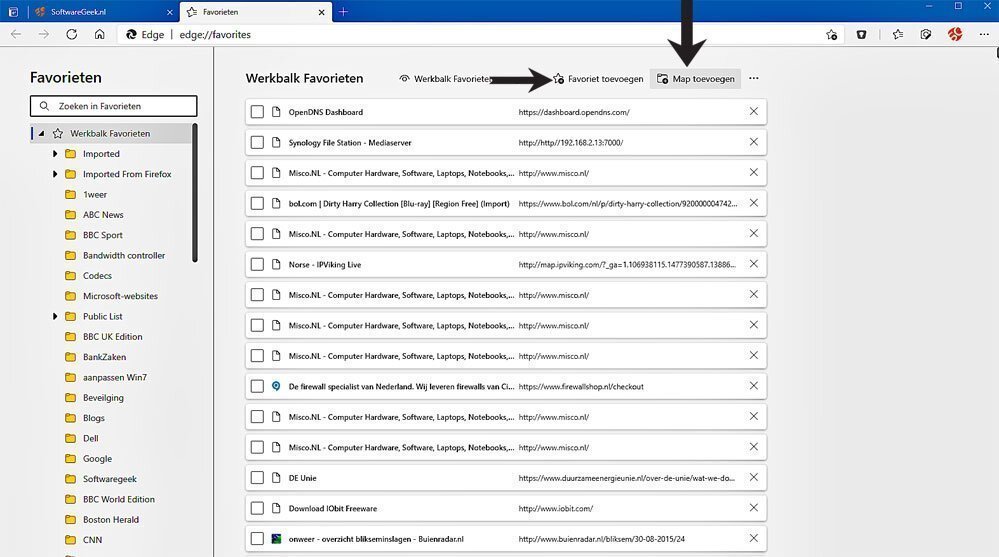Screen dimensions: 999x557
Task: Delete the DE Unie favorite
Action: click(x=754, y=477)
